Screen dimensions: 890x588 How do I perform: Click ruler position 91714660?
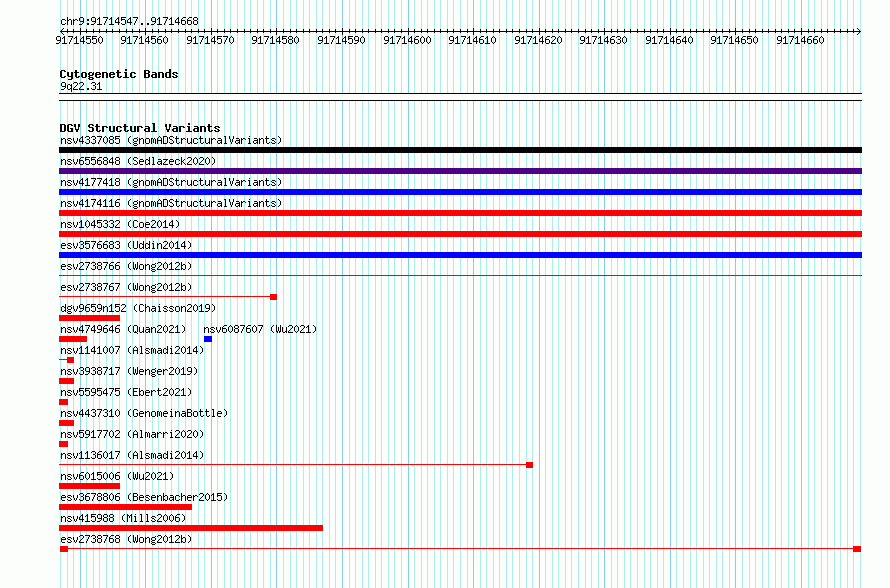[800, 40]
